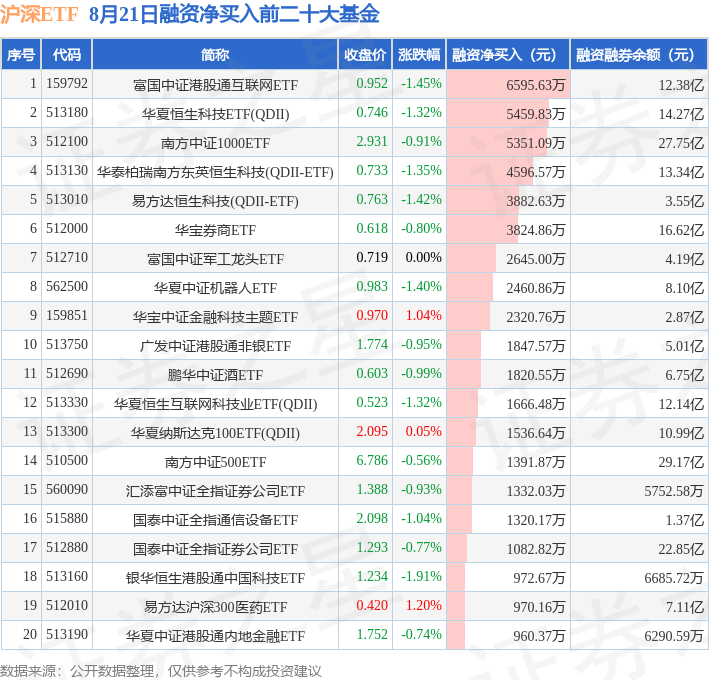The image size is (709, 680).
Task: Select 华夏中证机器人ETF name
Action: coord(215,288)
